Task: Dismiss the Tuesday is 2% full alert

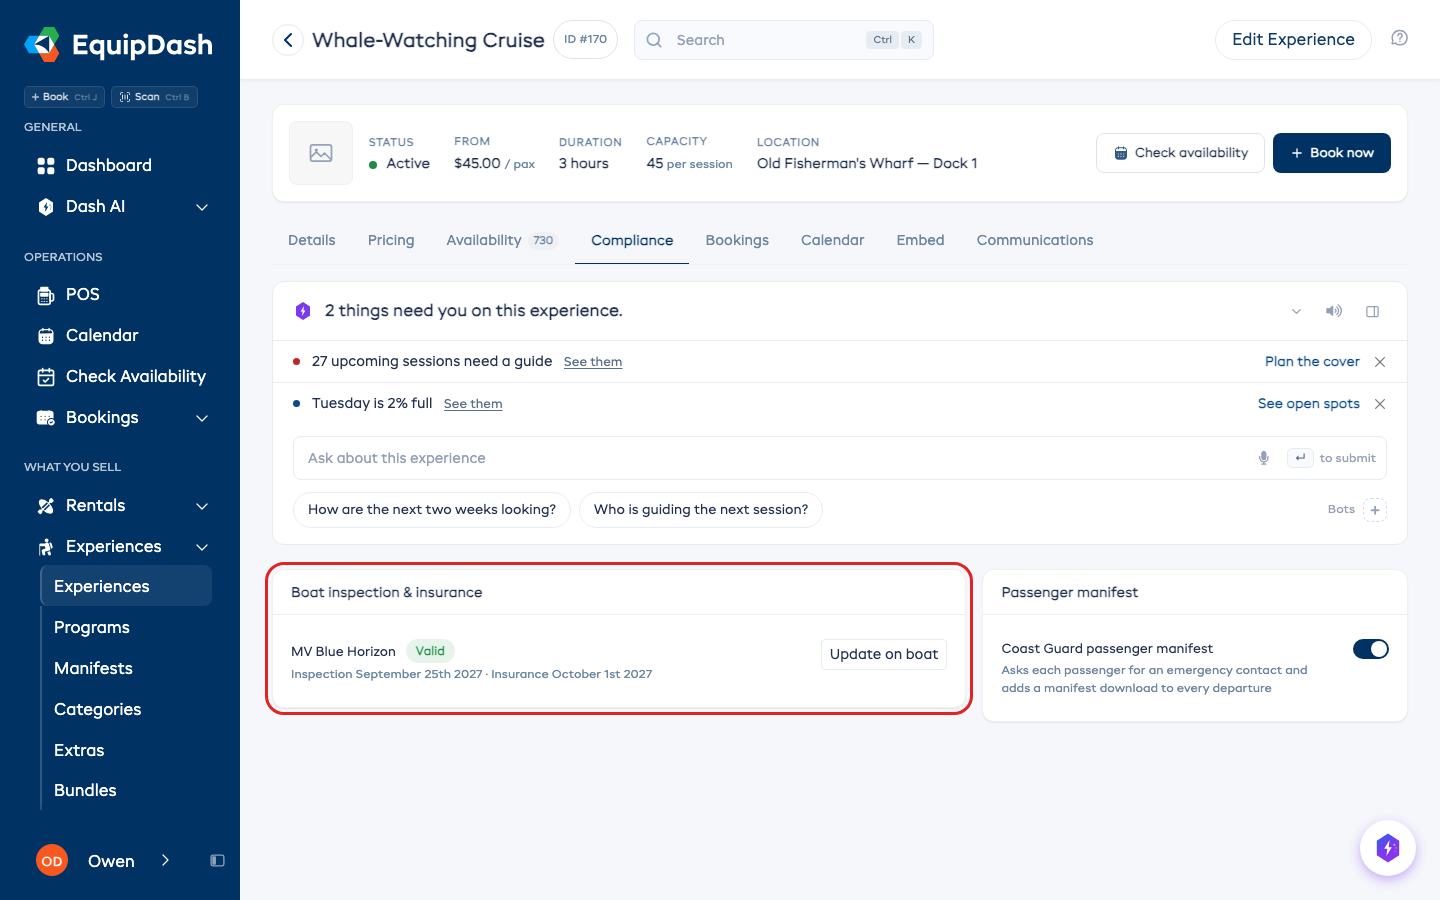Action: (x=1380, y=404)
